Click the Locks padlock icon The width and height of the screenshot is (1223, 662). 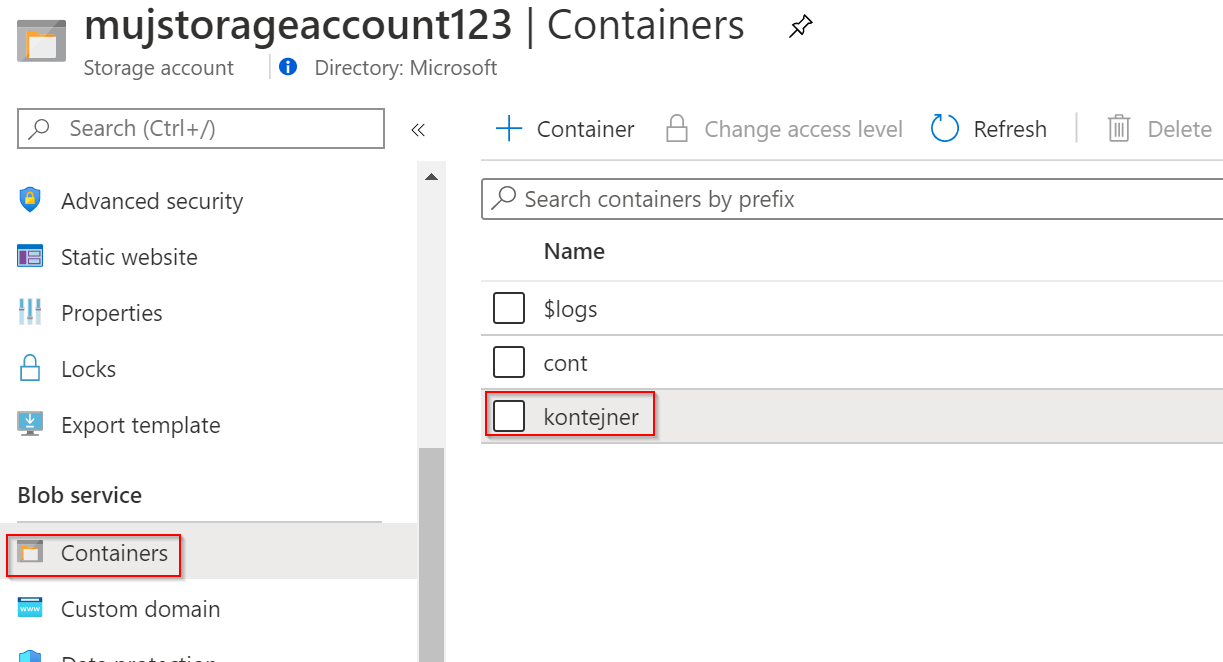coord(30,368)
